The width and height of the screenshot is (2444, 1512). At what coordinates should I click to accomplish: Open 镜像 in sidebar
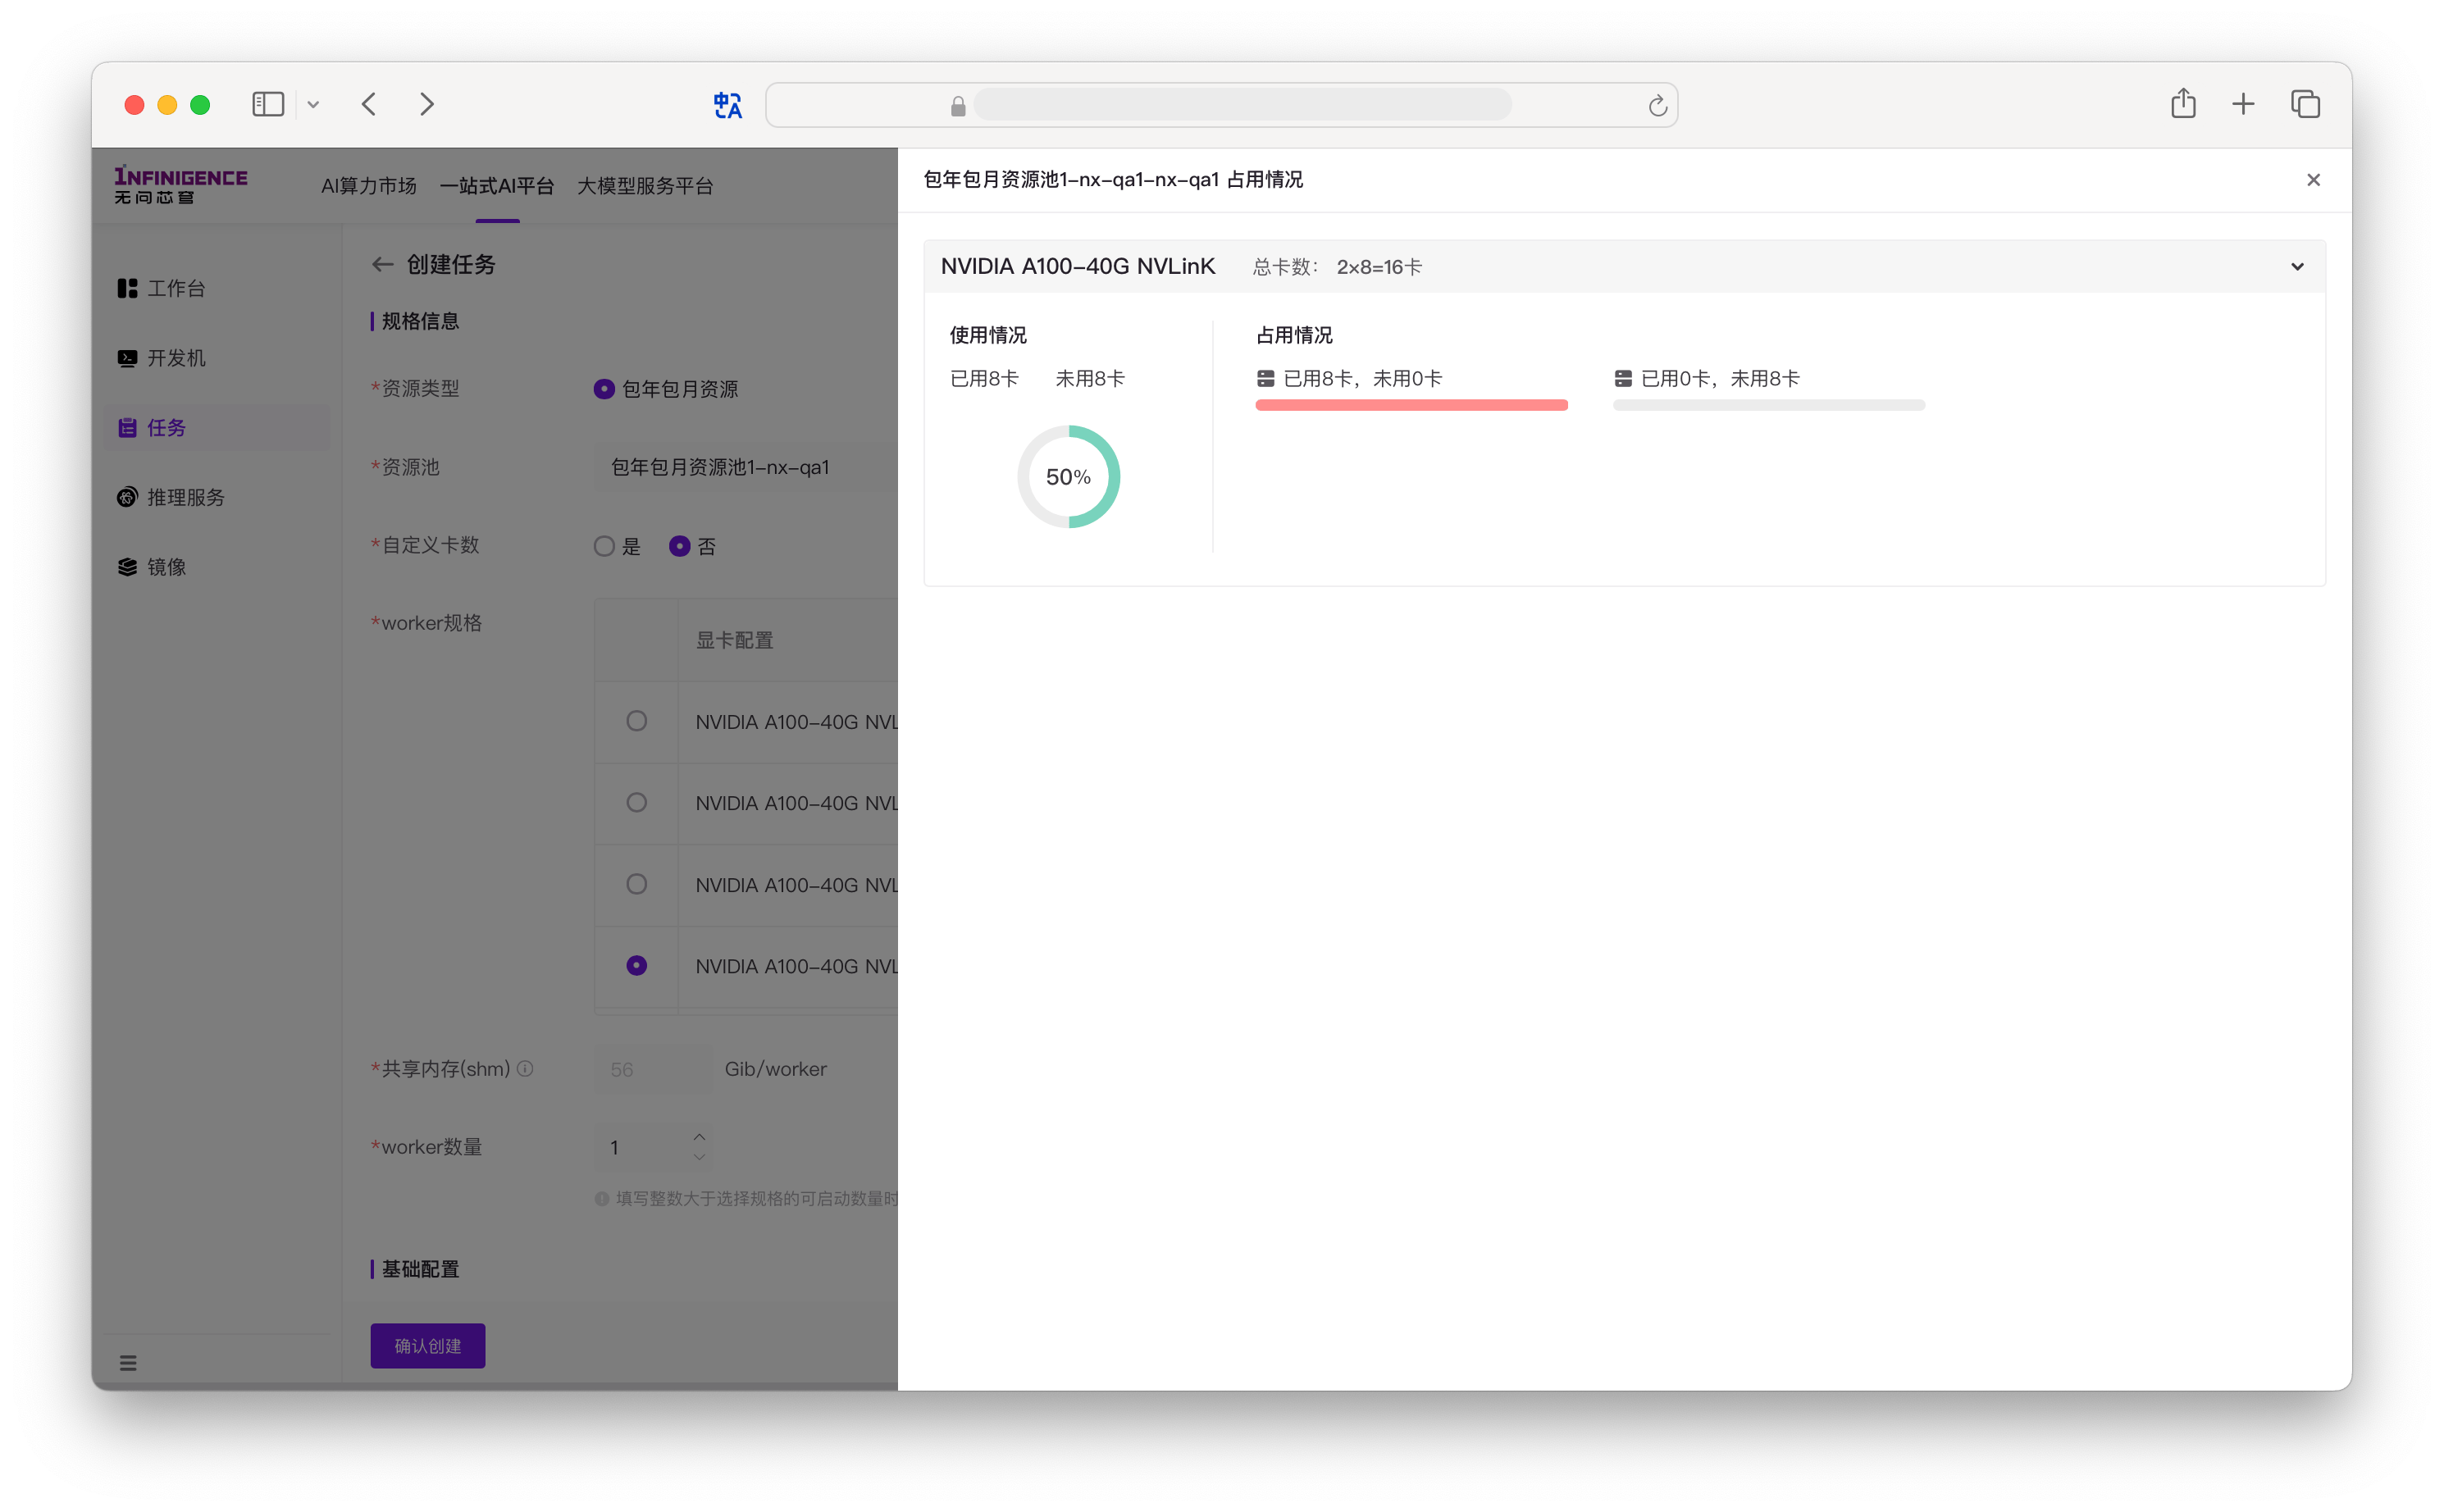pos(217,567)
